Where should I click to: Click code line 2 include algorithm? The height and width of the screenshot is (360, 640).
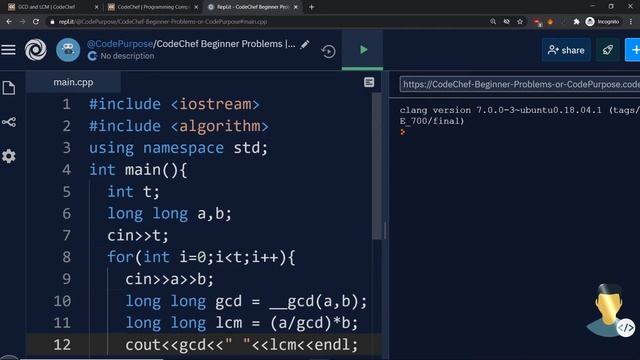pyautogui.click(x=179, y=126)
